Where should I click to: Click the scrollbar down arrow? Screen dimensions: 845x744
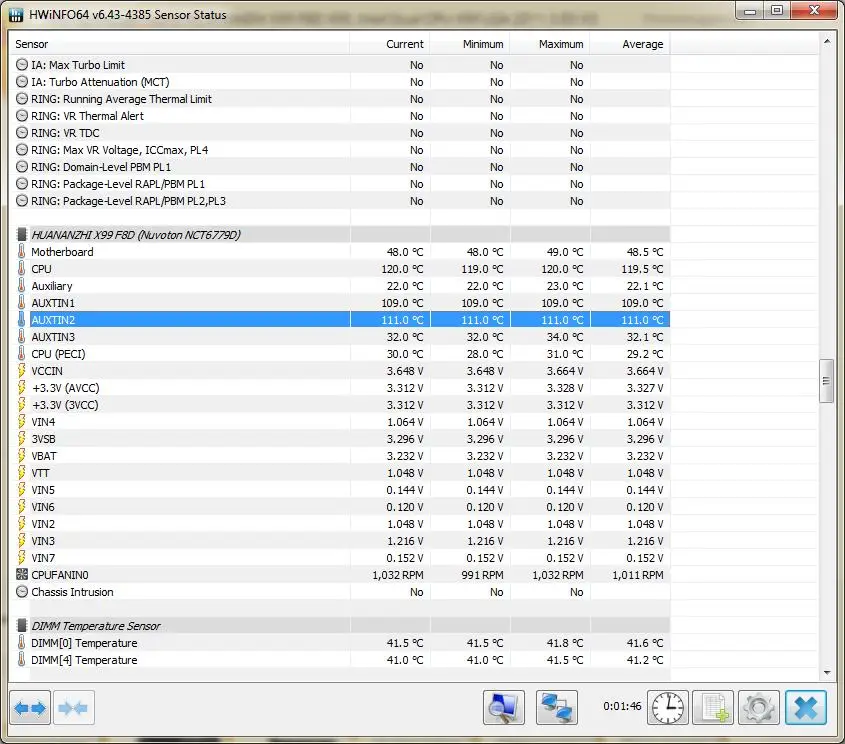(x=827, y=672)
